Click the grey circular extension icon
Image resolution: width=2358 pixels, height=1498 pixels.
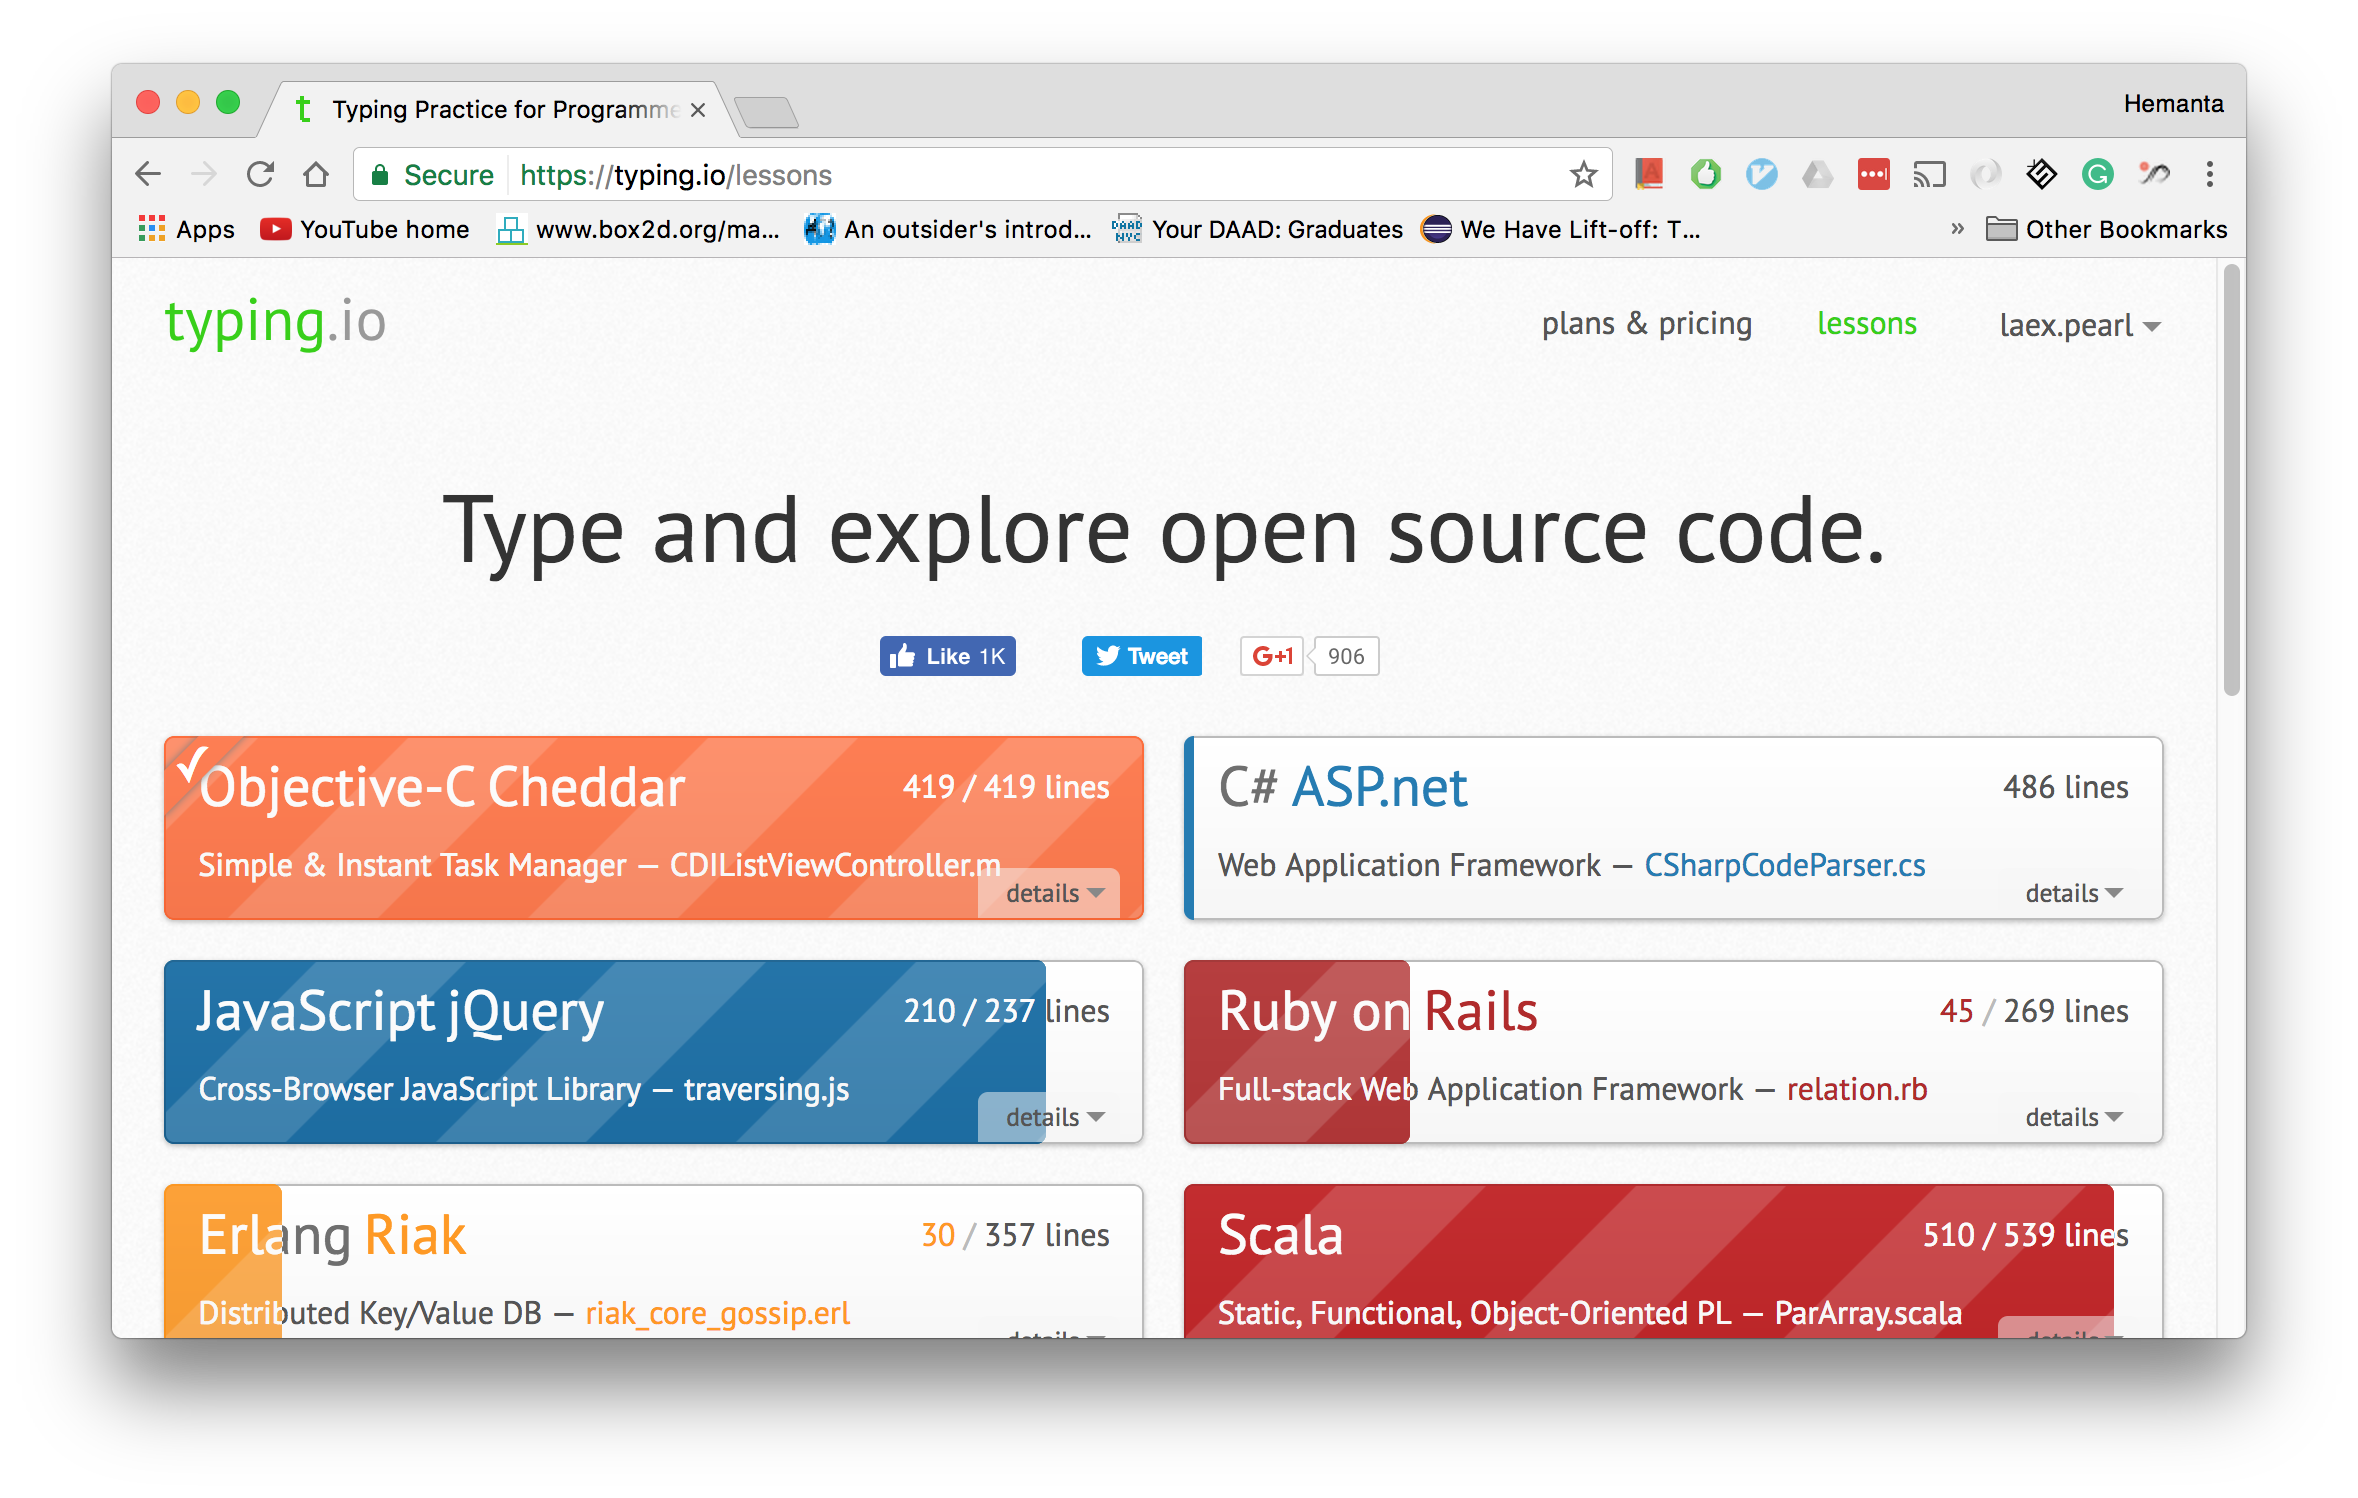tap(1985, 175)
